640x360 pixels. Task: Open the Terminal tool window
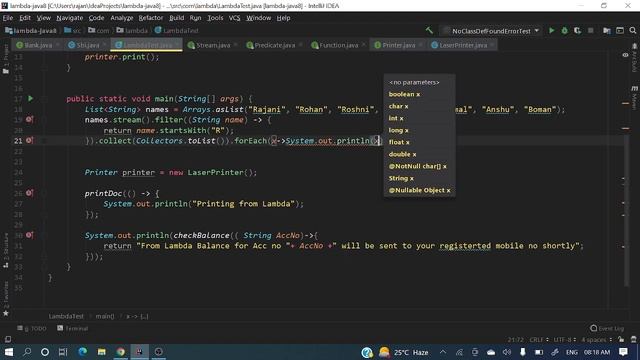pos(72,328)
